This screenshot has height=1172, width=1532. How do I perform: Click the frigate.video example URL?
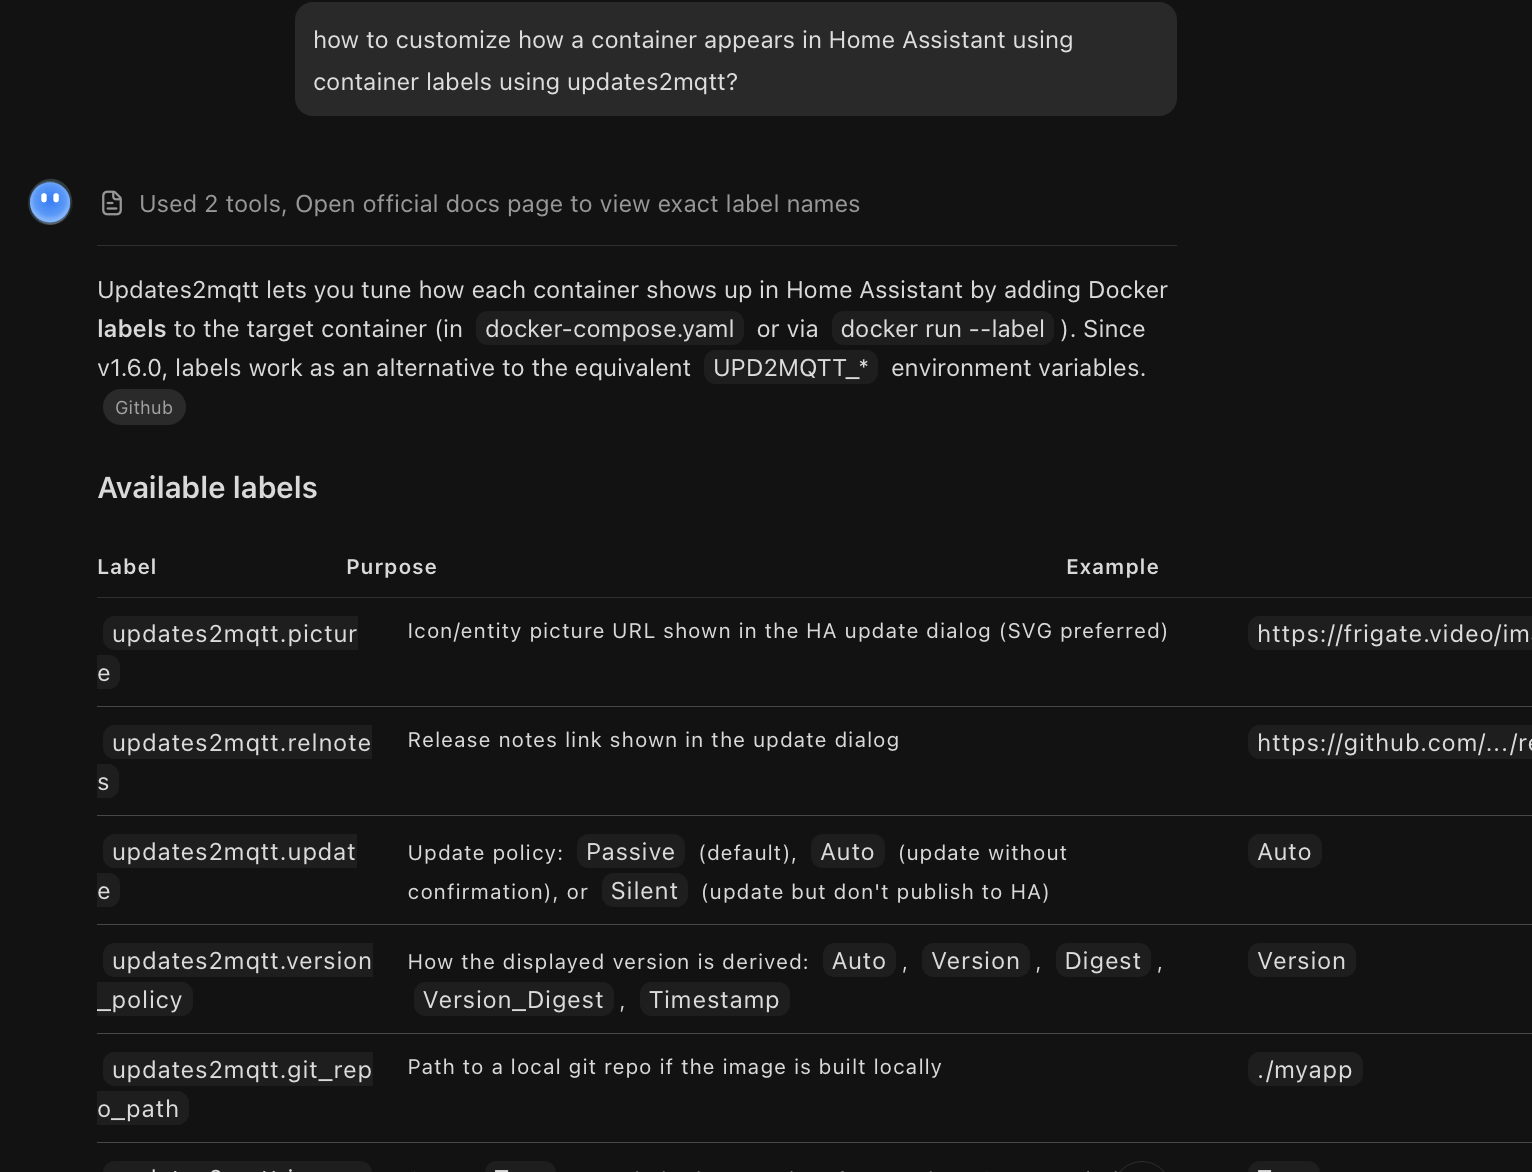coord(1390,634)
